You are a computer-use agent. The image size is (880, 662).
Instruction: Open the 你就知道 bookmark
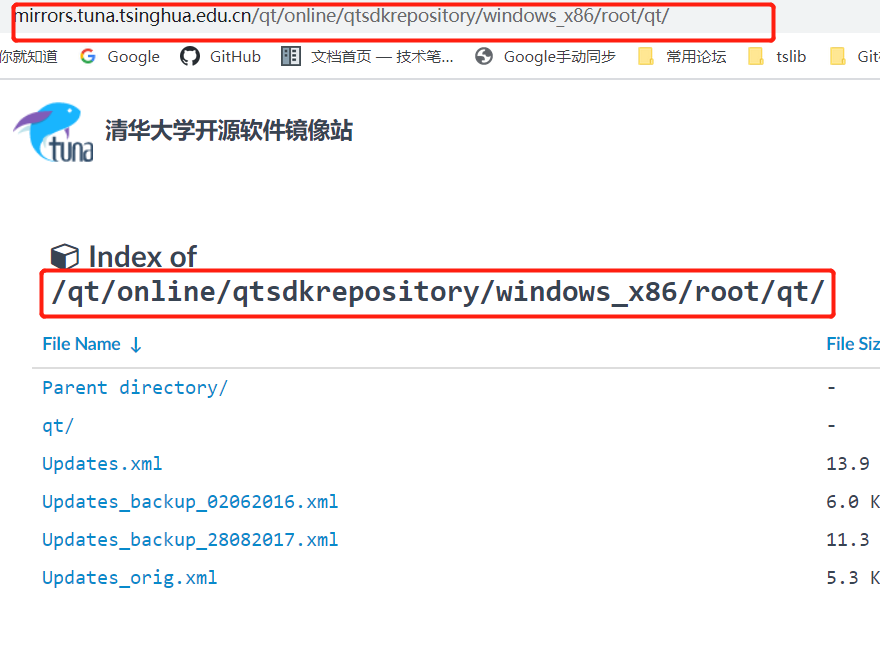[28, 56]
